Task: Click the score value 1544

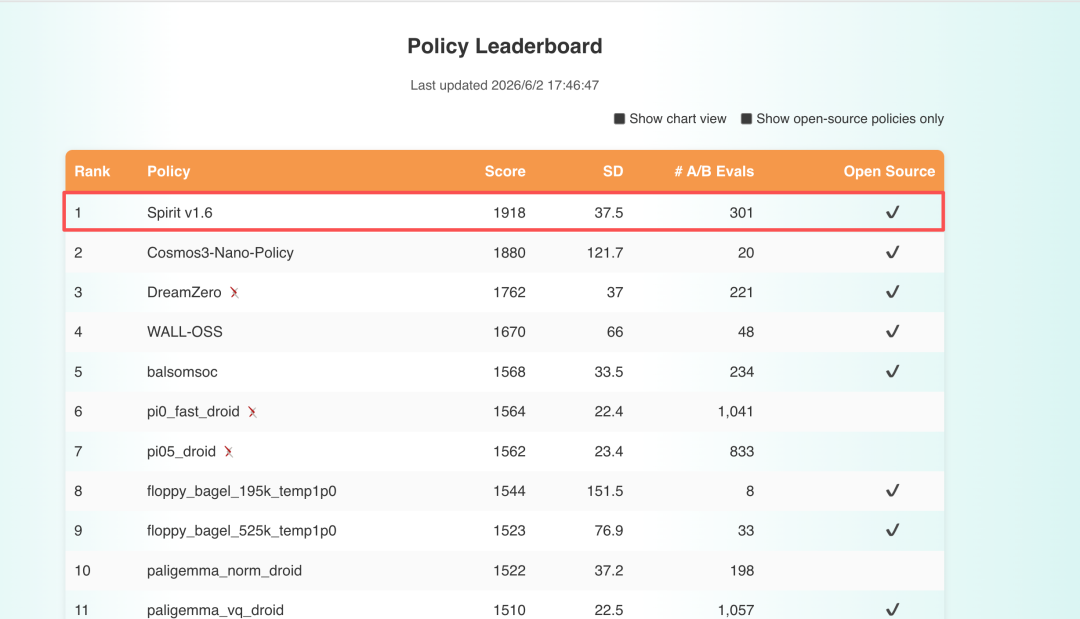Action: [x=509, y=491]
